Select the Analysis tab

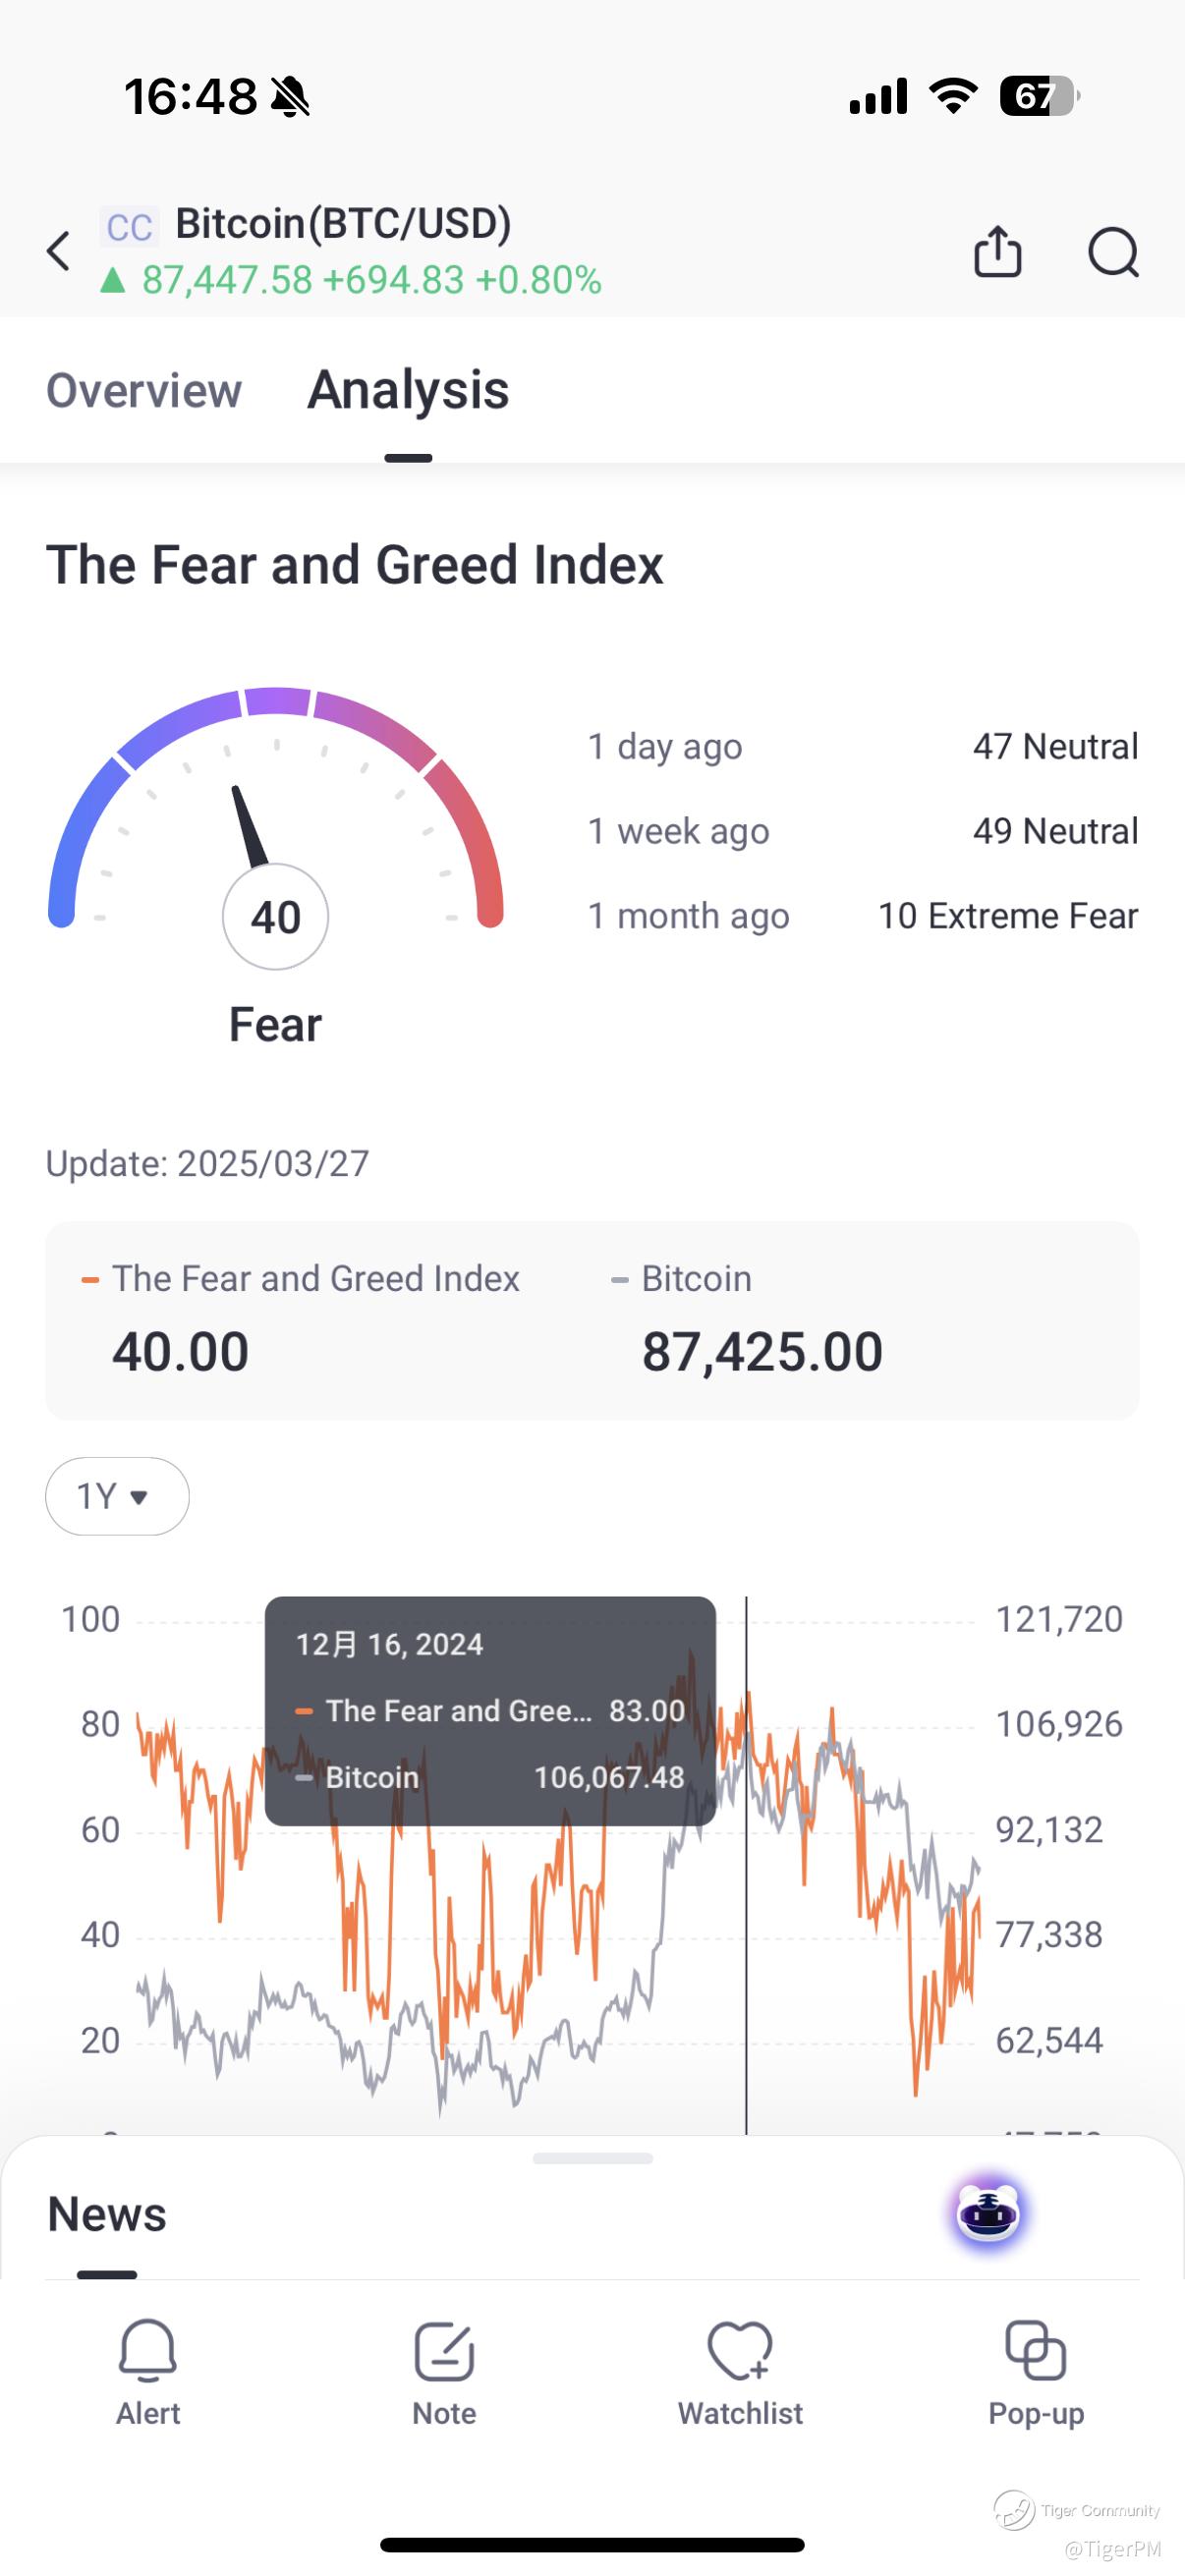coord(408,390)
